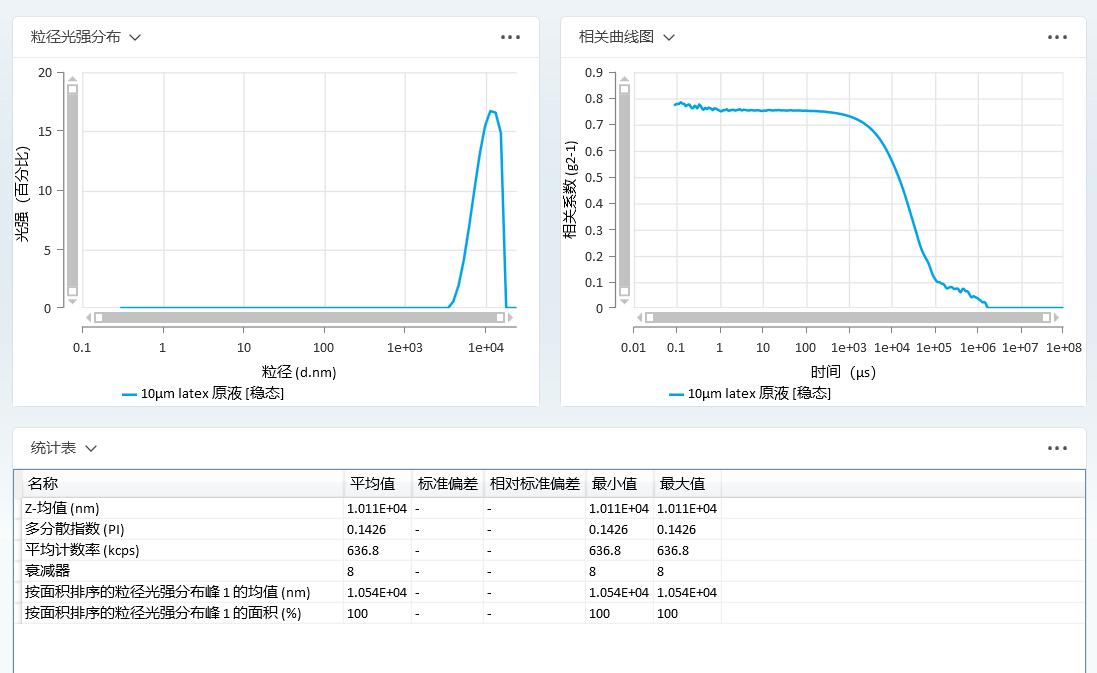The image size is (1097, 673).
Task: Click the horizontal scrollbar under the correlation chart
Action: click(x=850, y=318)
